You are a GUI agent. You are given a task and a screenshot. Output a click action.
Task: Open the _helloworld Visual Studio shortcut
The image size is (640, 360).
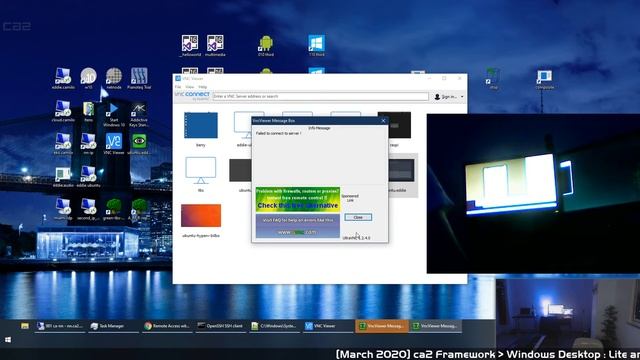[x=190, y=45]
